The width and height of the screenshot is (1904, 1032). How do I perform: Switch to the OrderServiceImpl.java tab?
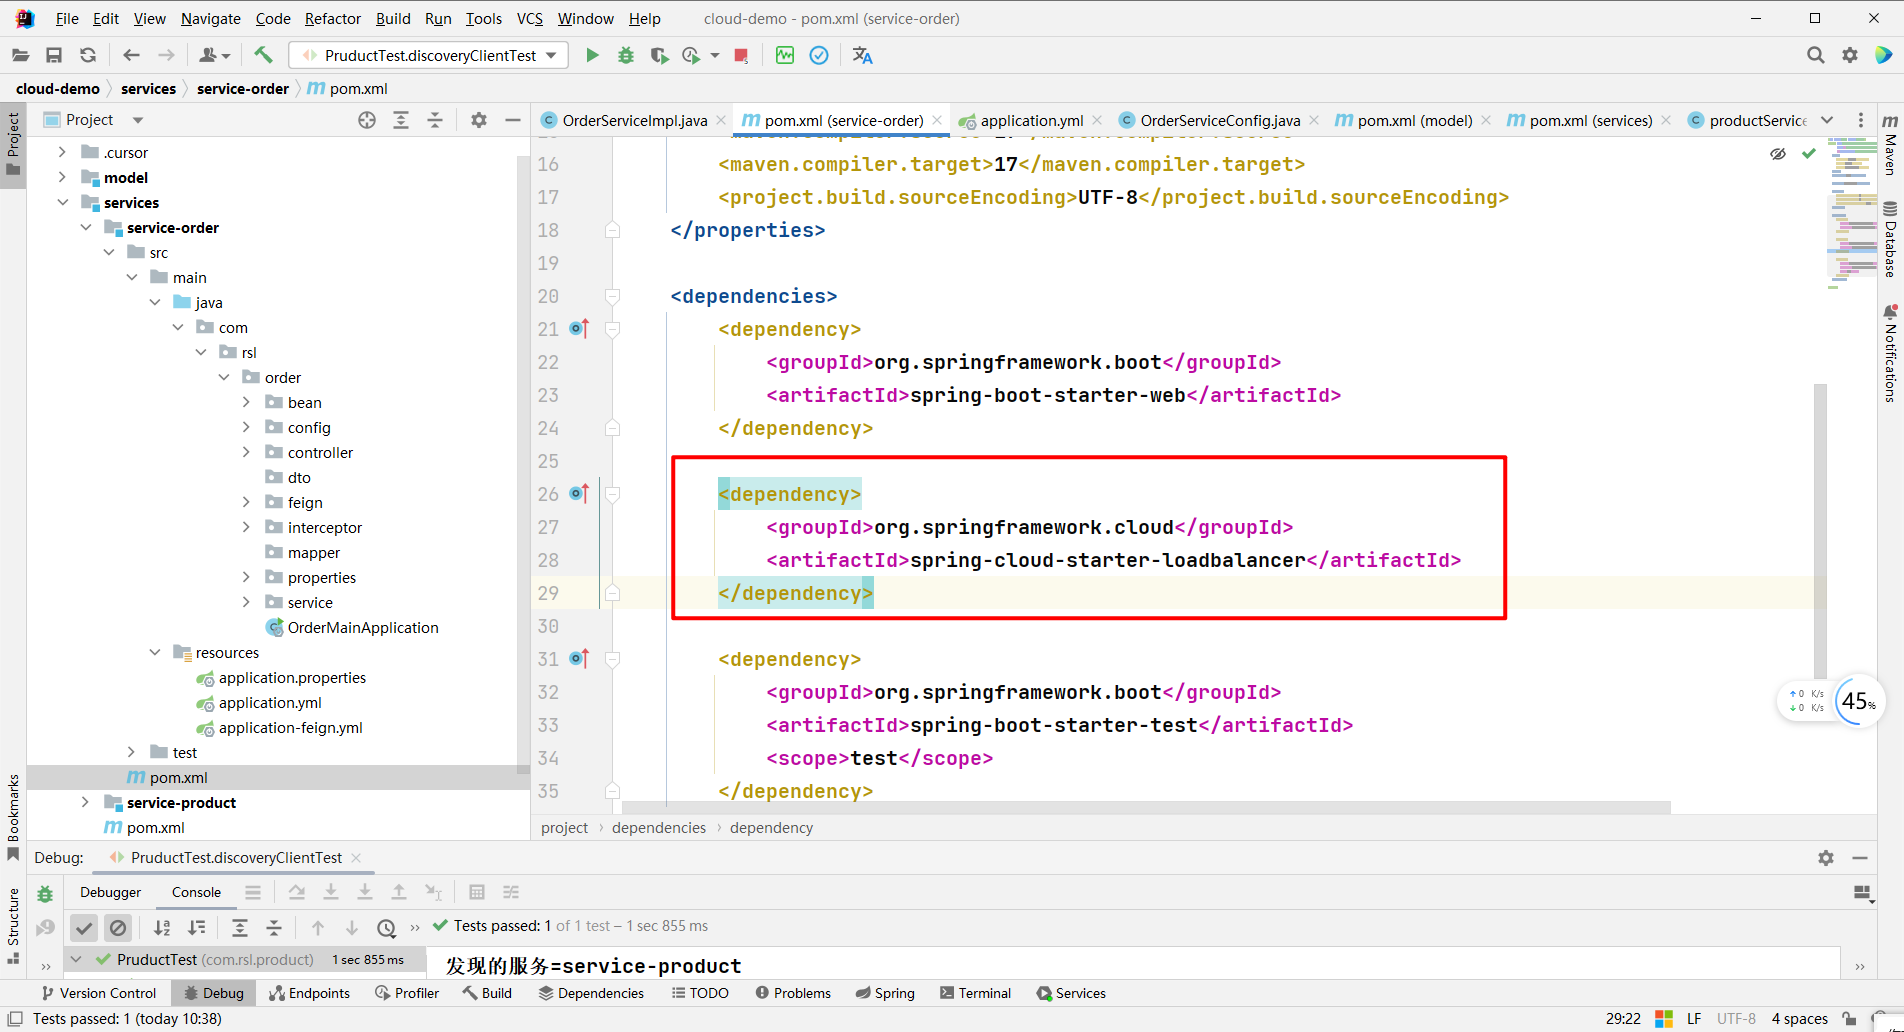(x=635, y=120)
